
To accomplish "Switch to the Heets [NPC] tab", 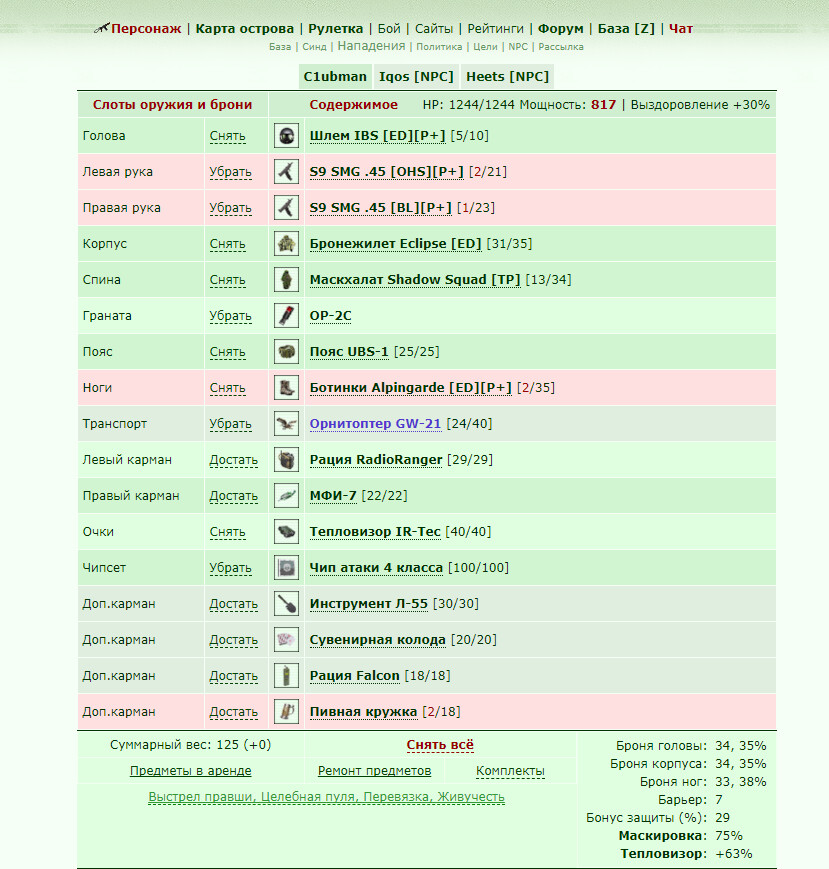I will [x=507, y=76].
